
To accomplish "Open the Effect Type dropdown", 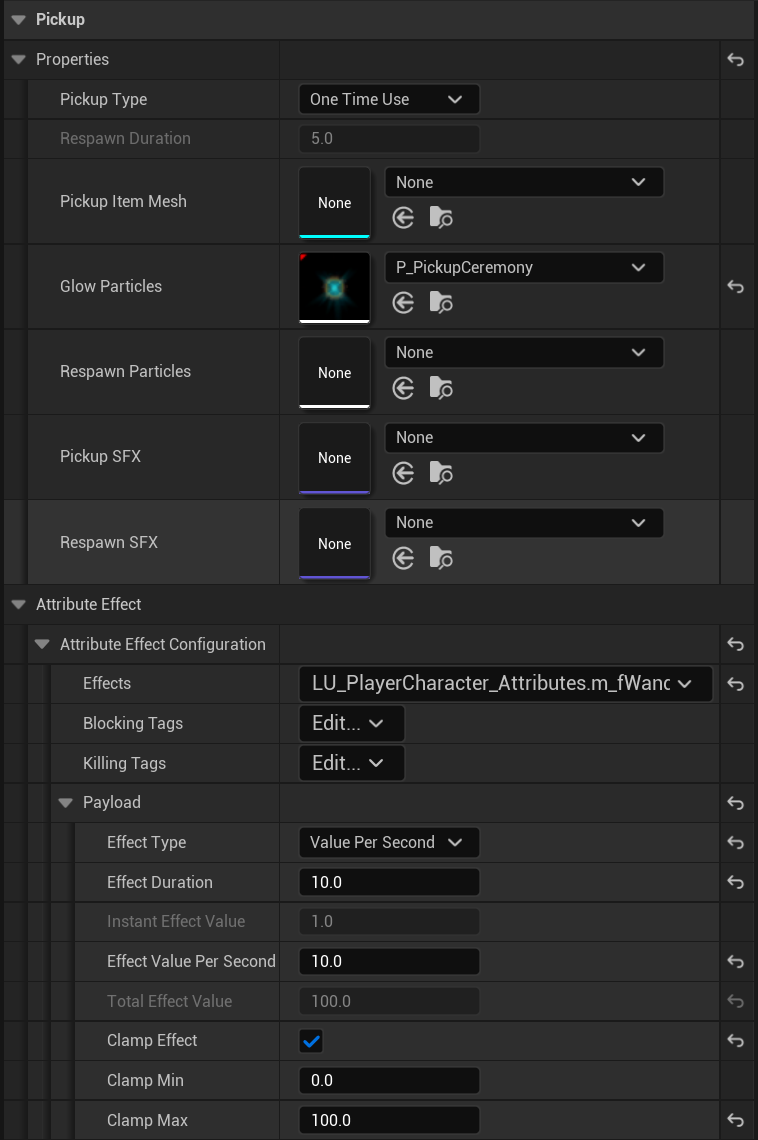I will click(x=389, y=842).
